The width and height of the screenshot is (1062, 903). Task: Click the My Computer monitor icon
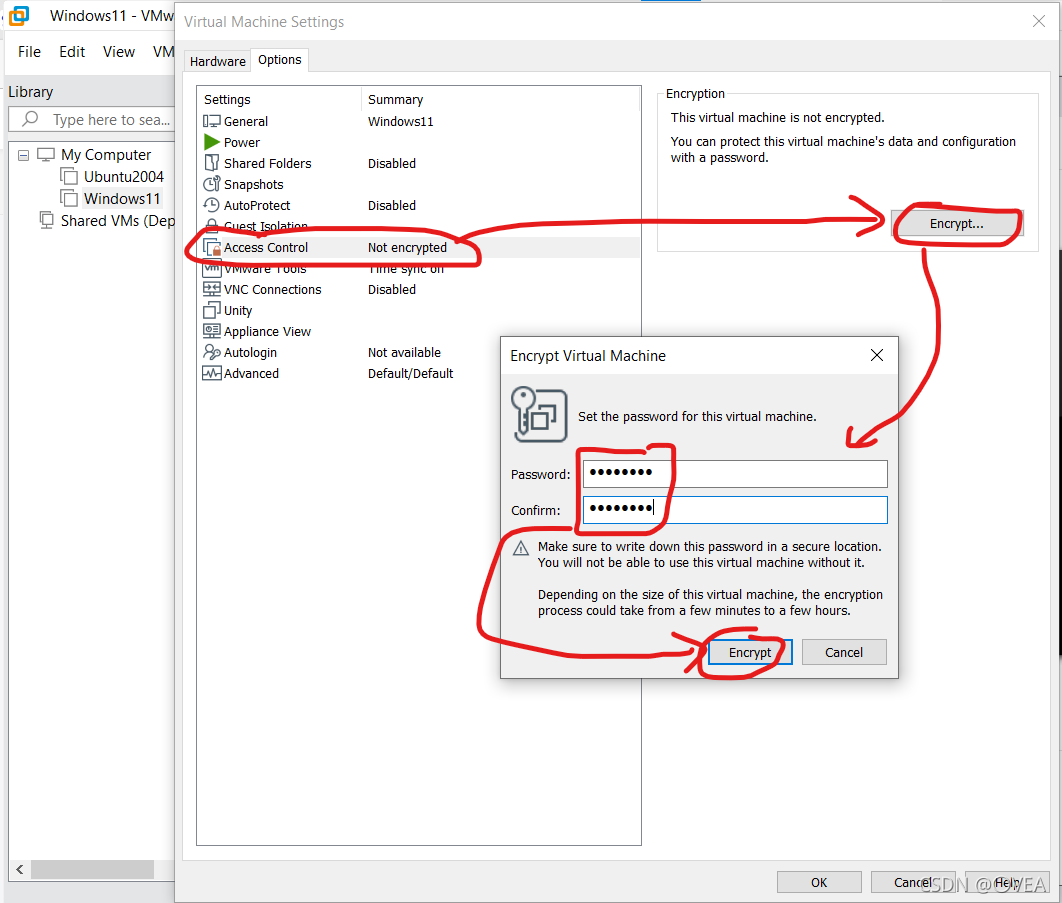tap(45, 154)
